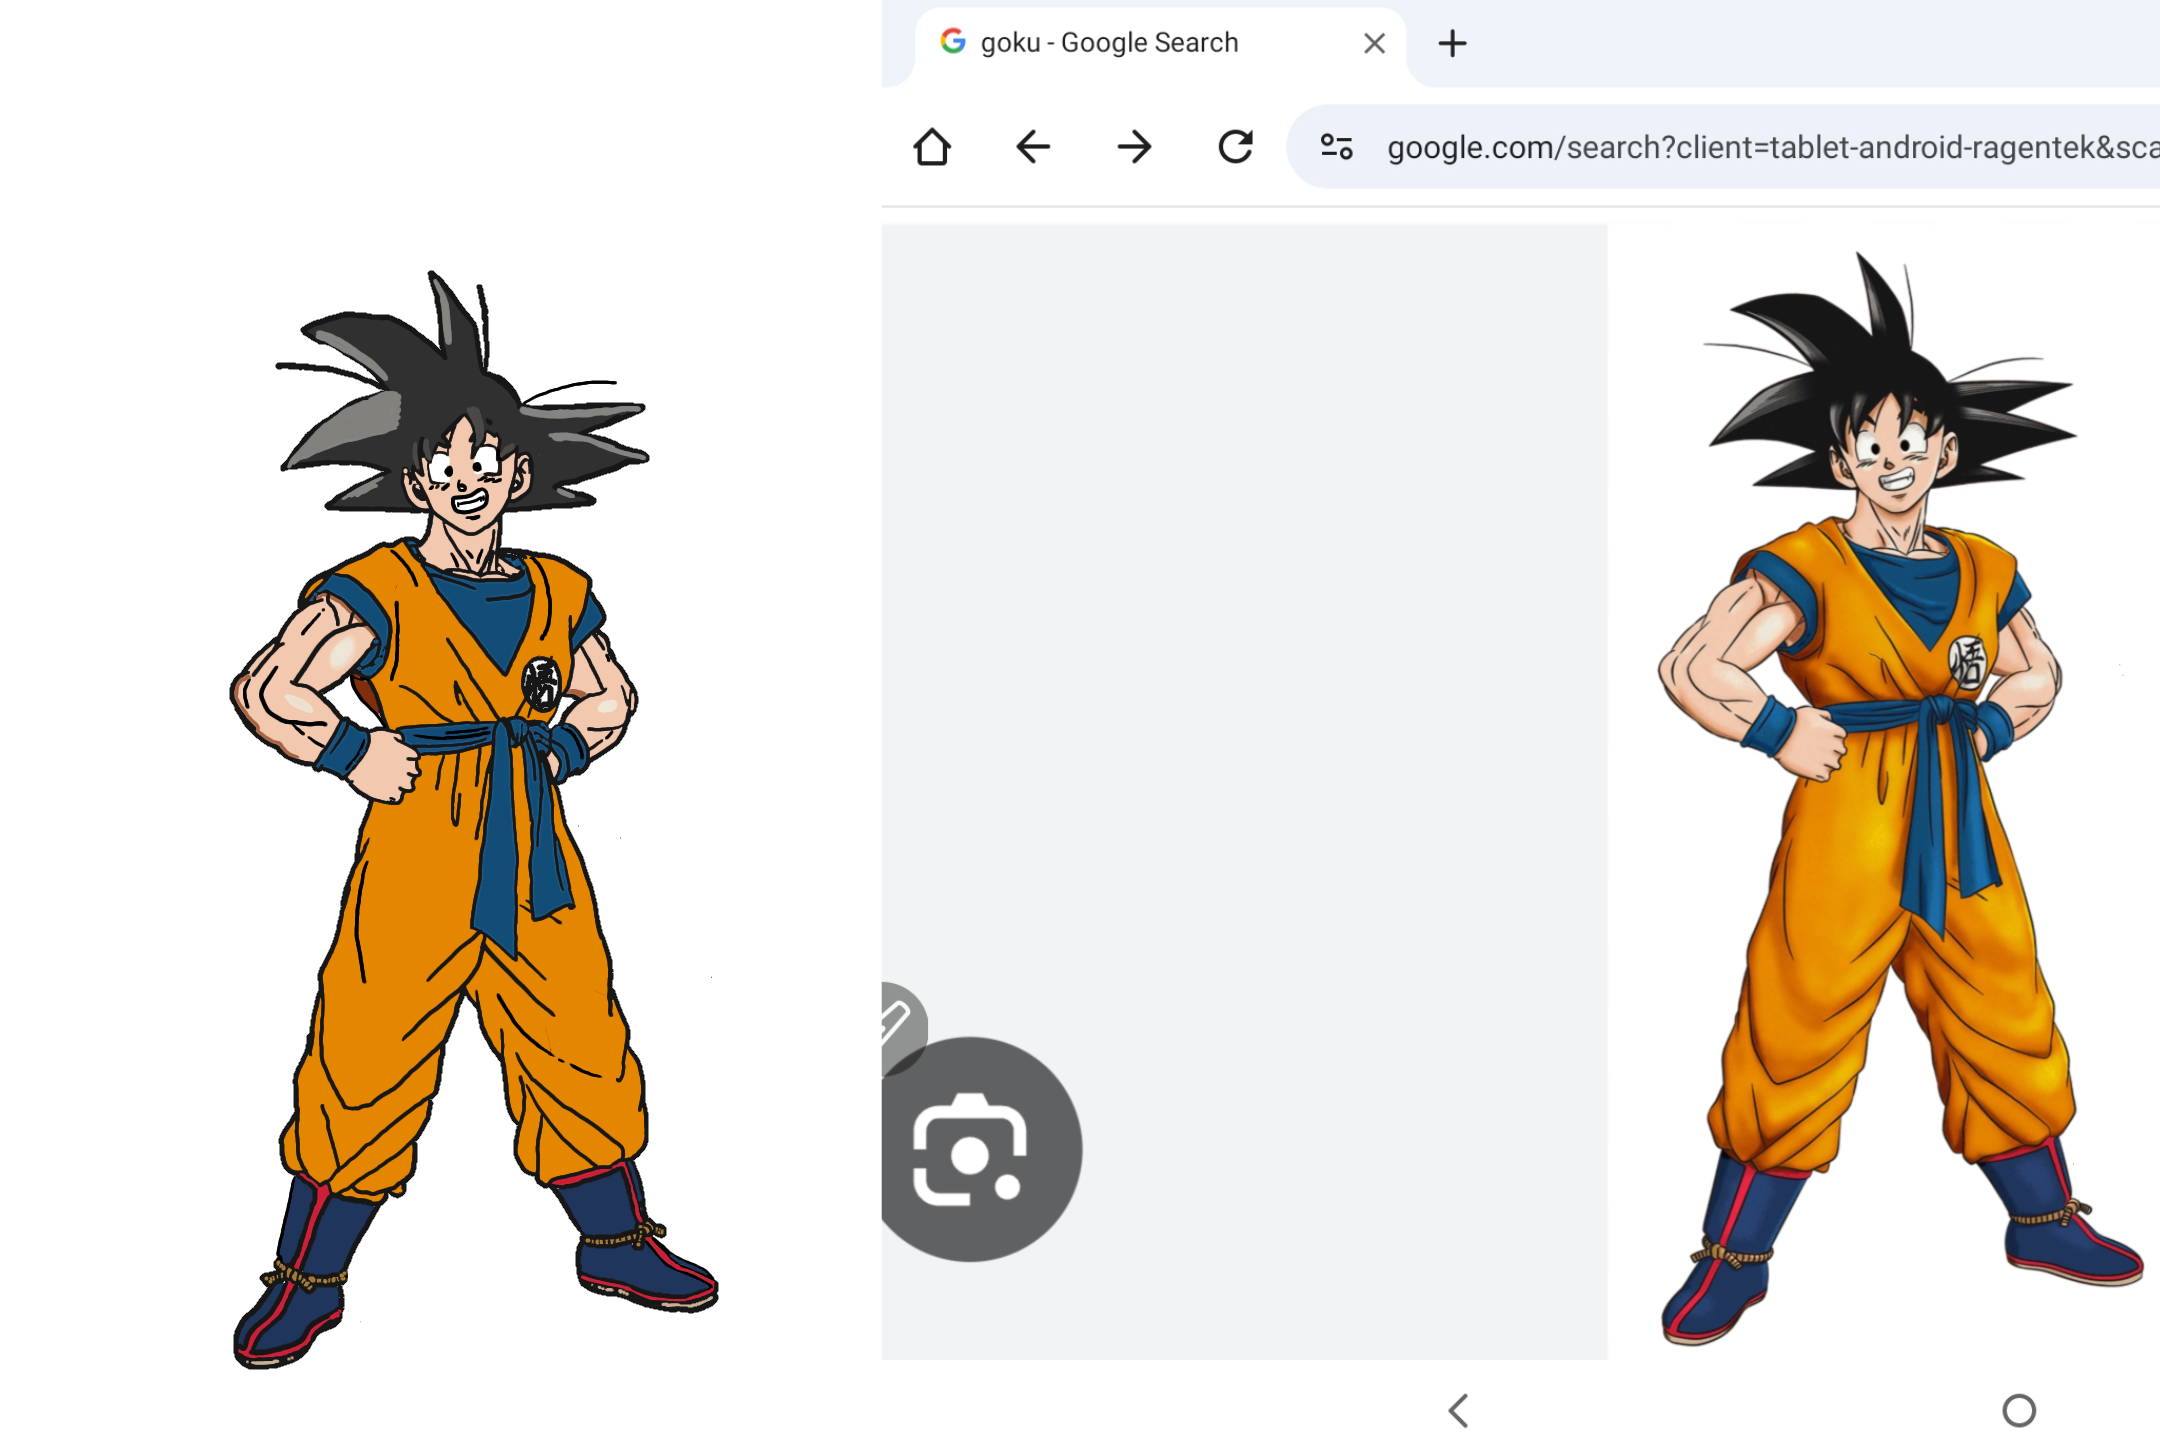
Task: Go back with the browser back arrow
Action: click(1033, 147)
